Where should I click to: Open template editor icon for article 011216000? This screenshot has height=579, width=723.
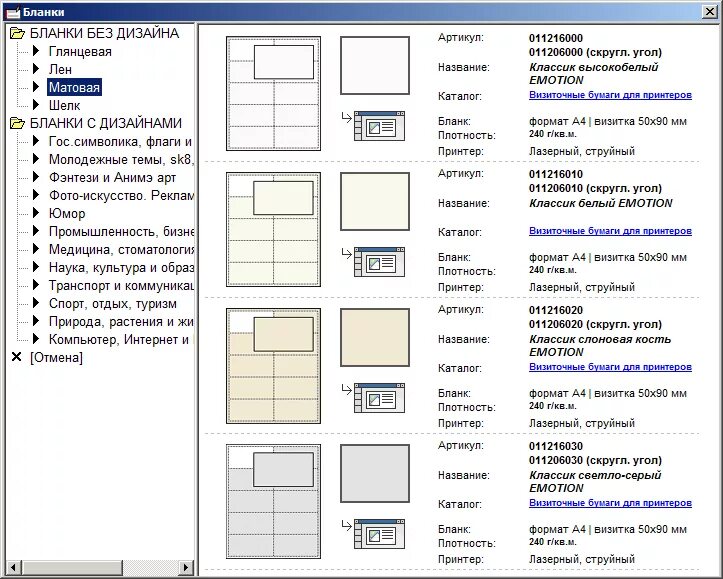pyautogui.click(x=379, y=126)
